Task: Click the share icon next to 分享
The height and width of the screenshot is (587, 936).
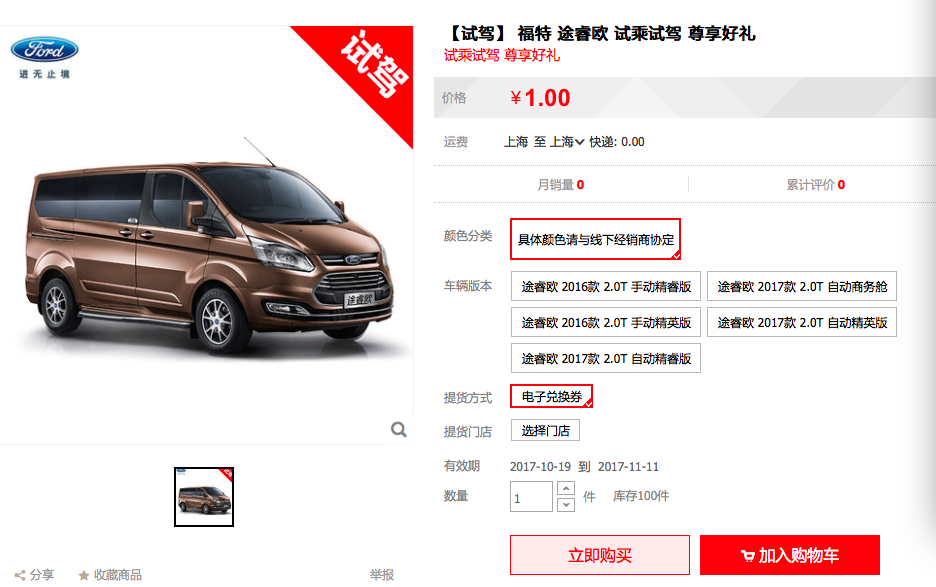Action: [x=20, y=576]
